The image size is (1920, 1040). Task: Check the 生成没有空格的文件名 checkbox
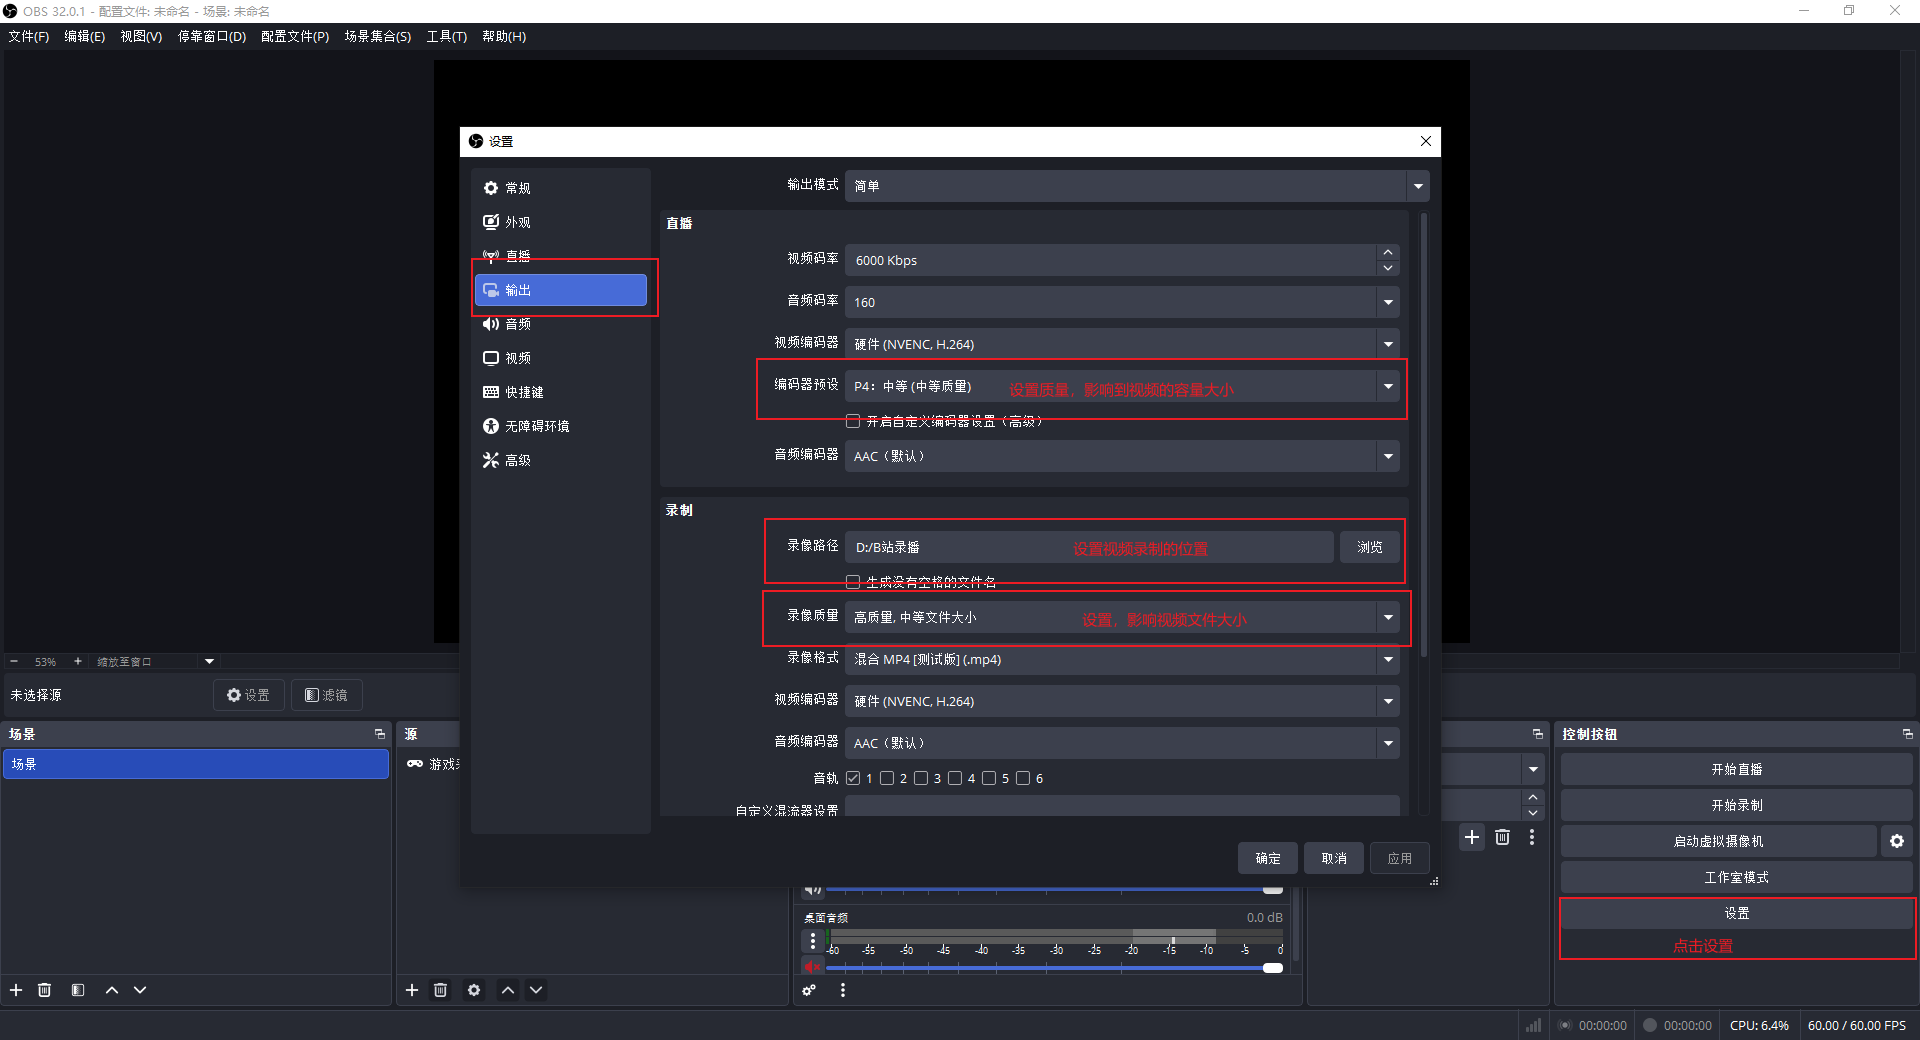(x=853, y=582)
